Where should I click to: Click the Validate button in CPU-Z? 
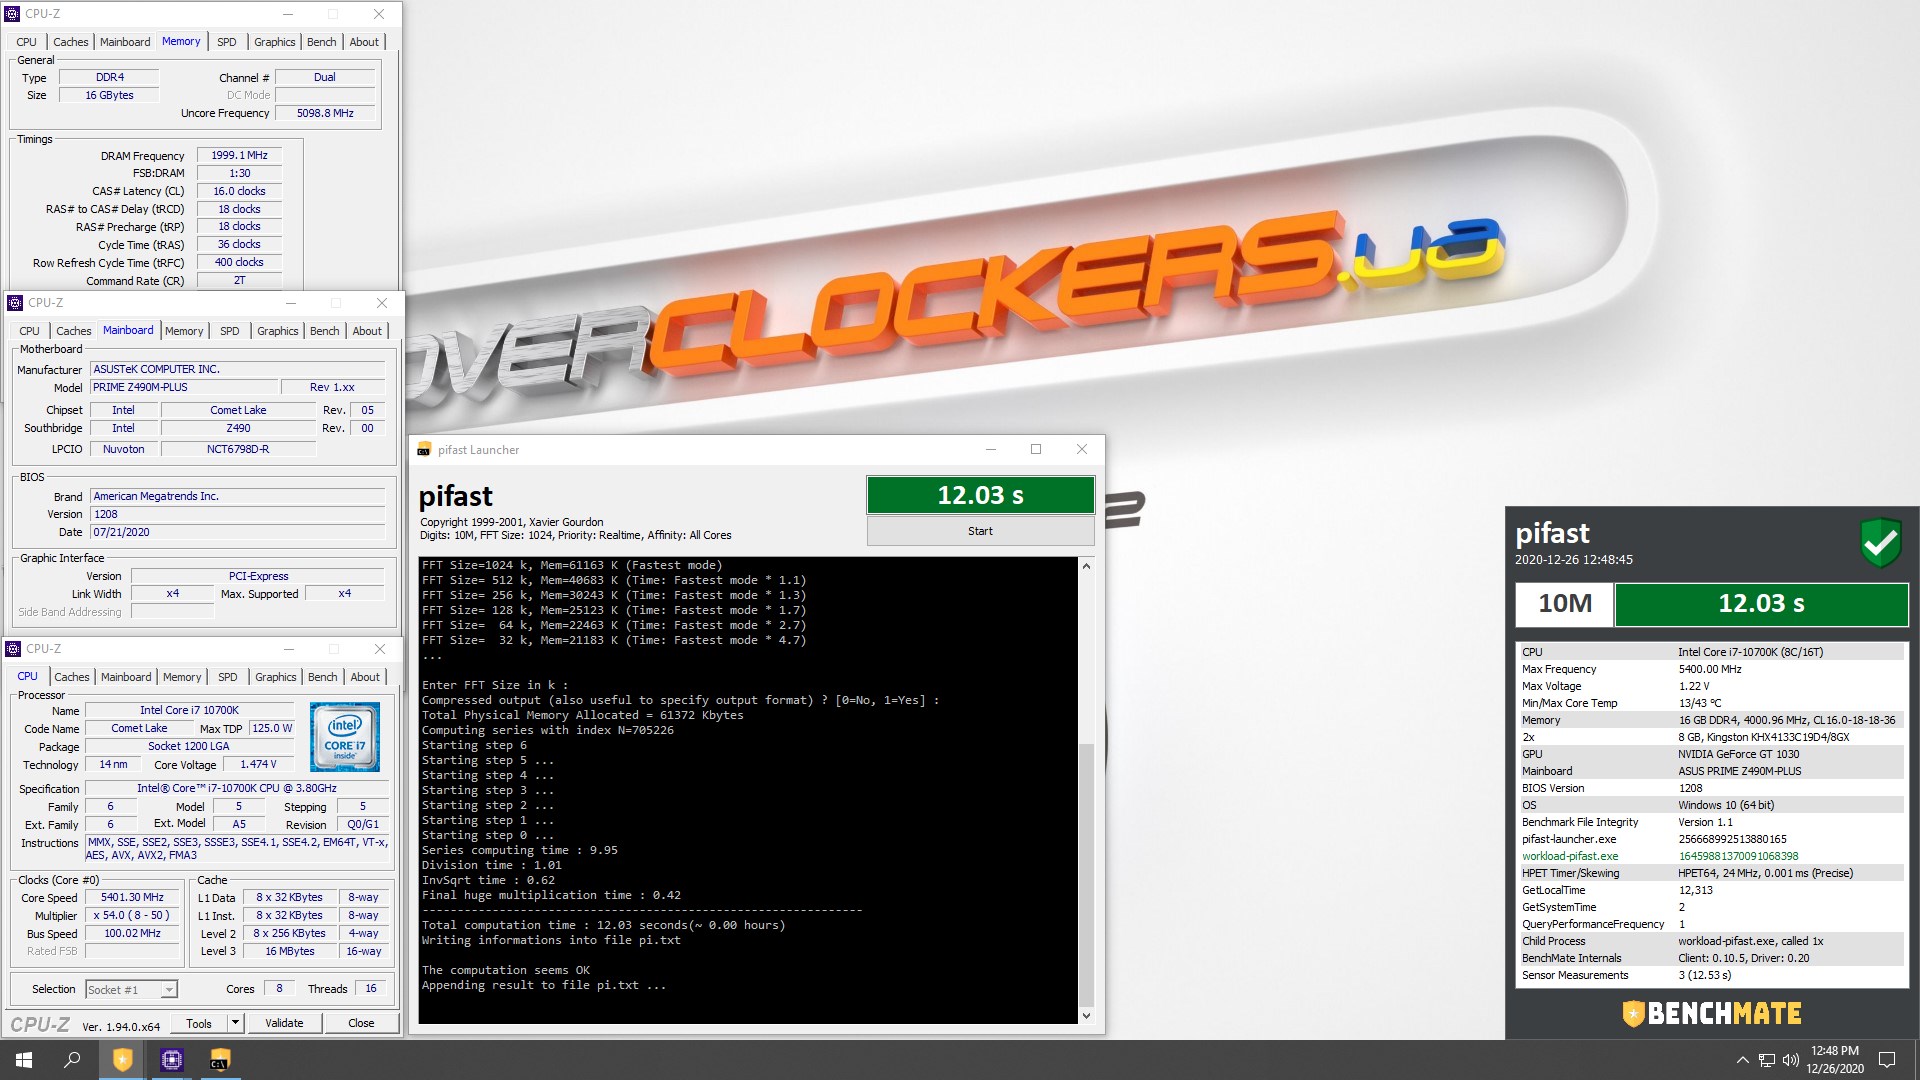(x=284, y=1023)
